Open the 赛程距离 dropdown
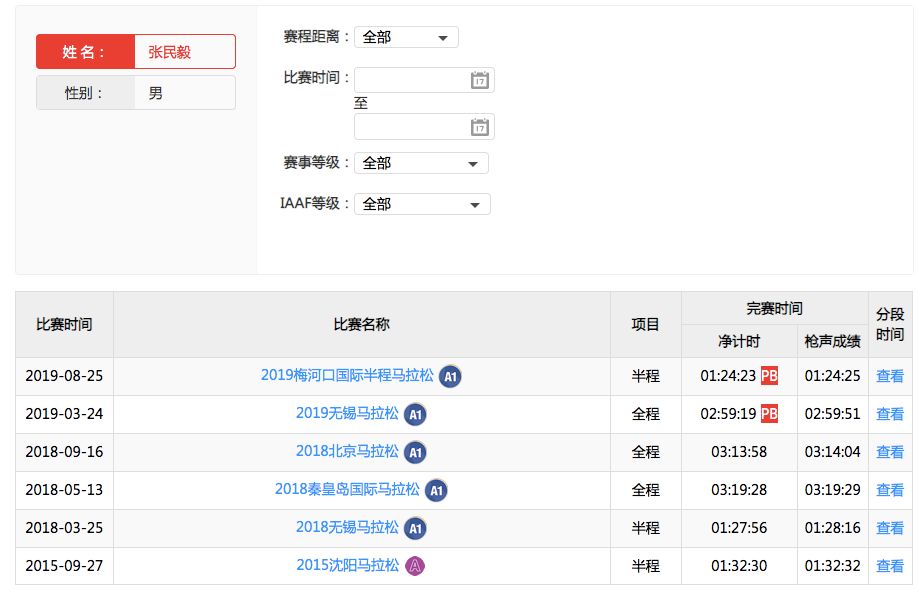Screen dimensions: 919x592 point(406,36)
